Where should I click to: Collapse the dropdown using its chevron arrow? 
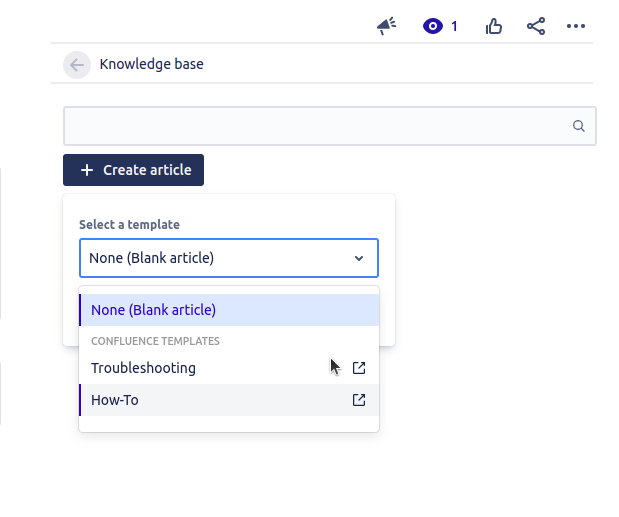pyautogui.click(x=359, y=258)
